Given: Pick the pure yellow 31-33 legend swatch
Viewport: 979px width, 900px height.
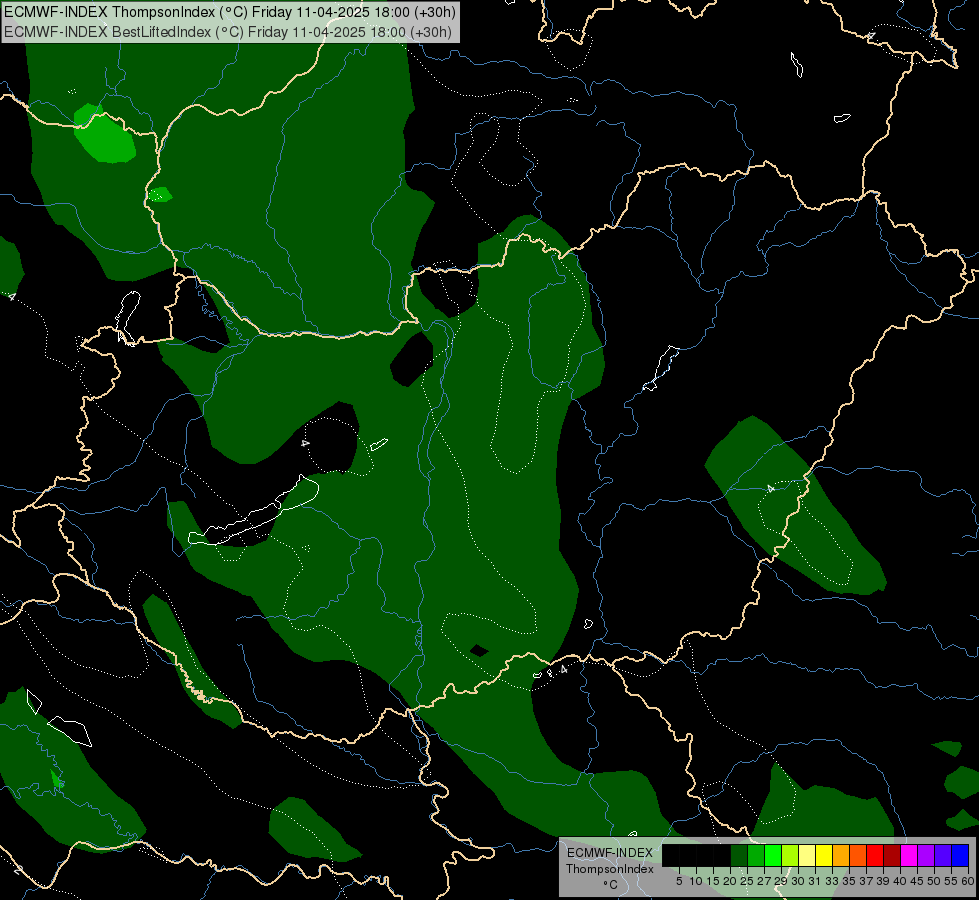Looking at the screenshot, I should tap(824, 855).
